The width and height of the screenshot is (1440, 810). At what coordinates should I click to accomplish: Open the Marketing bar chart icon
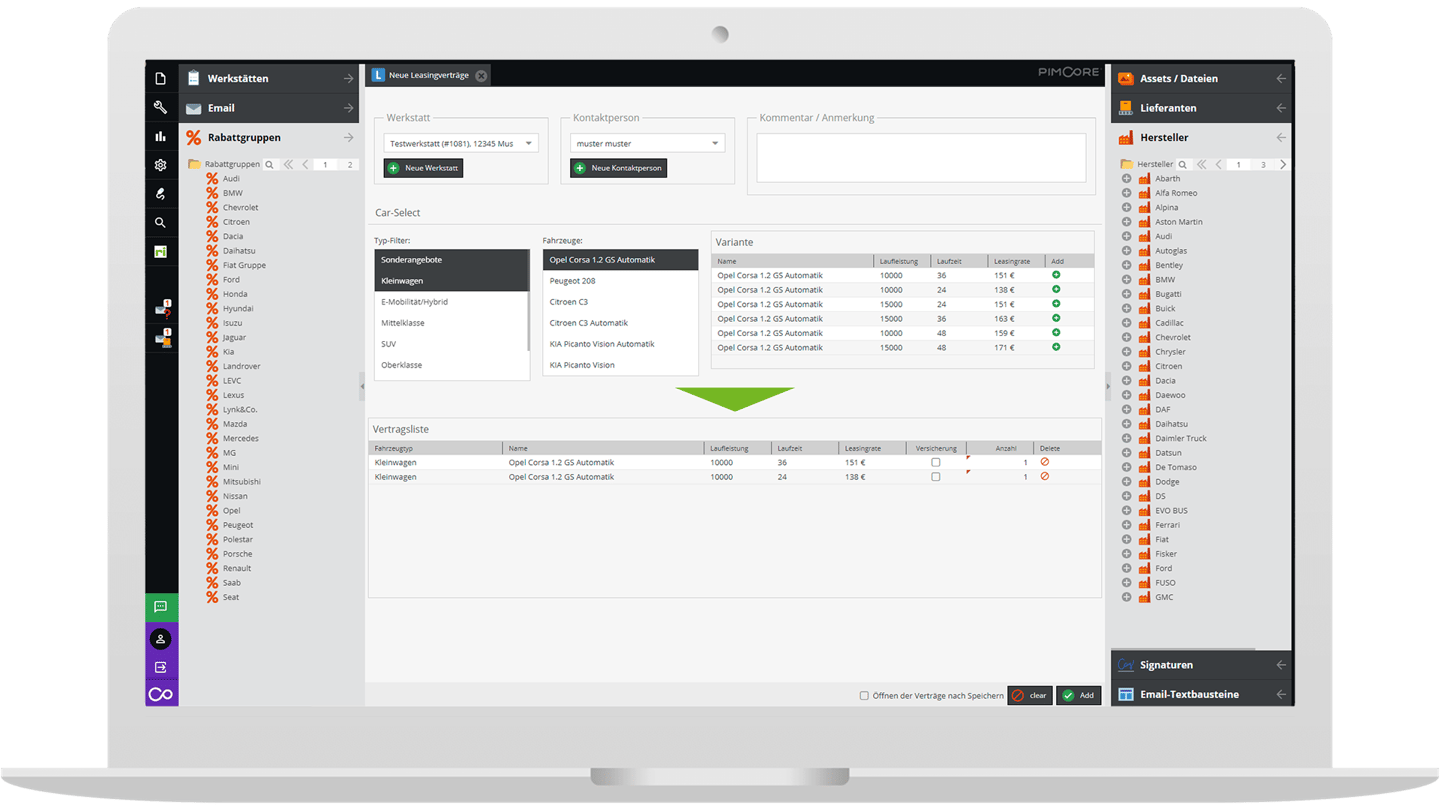pyautogui.click(x=160, y=136)
